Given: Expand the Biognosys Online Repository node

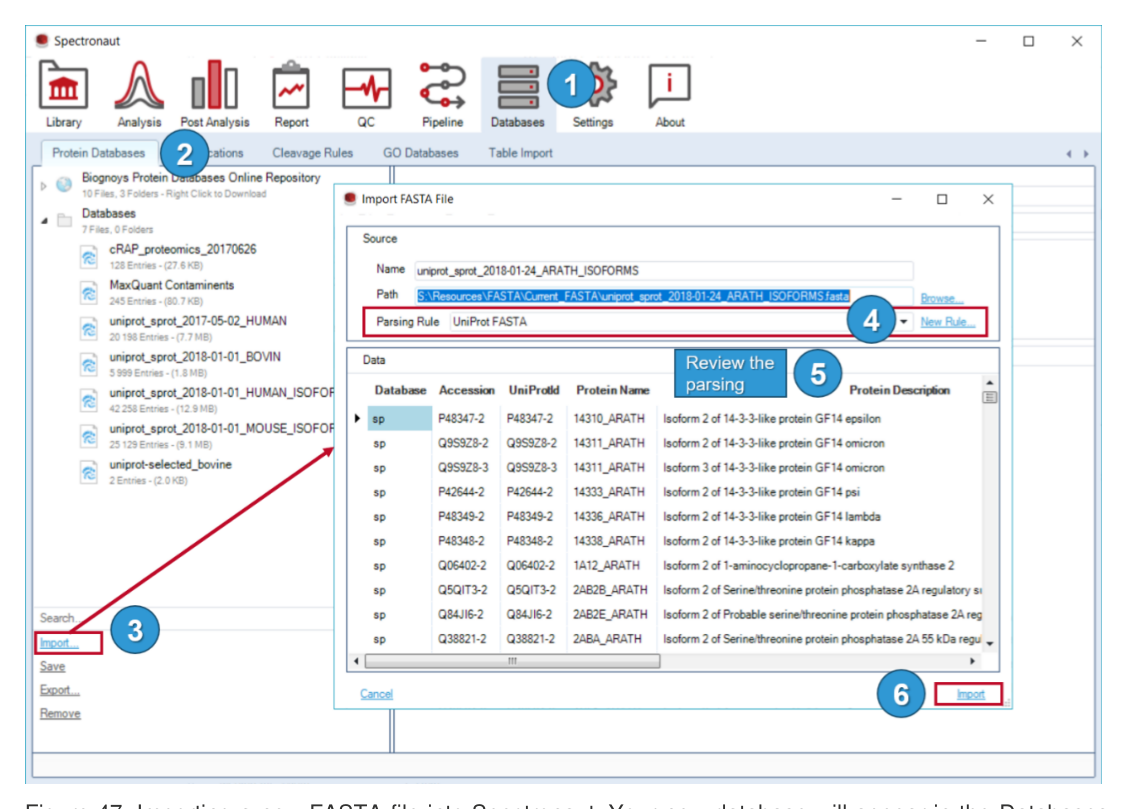Looking at the screenshot, I should 43,186.
